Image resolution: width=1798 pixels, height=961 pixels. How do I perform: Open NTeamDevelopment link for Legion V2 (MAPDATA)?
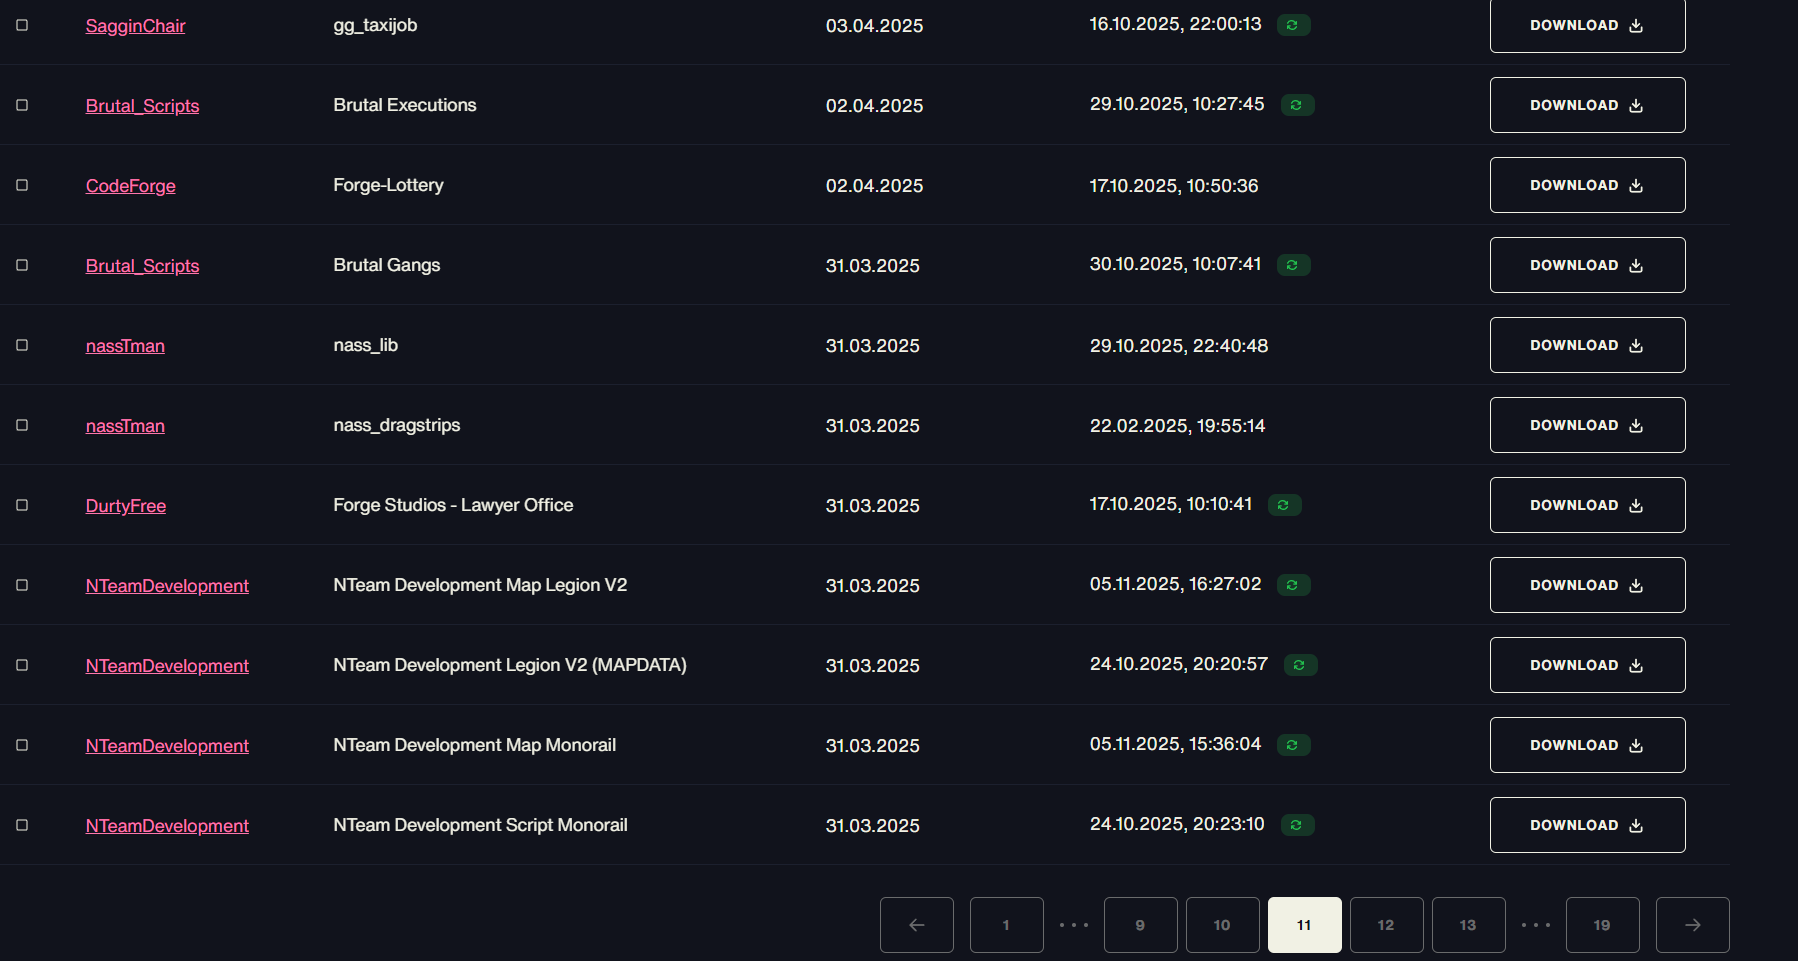[167, 666]
